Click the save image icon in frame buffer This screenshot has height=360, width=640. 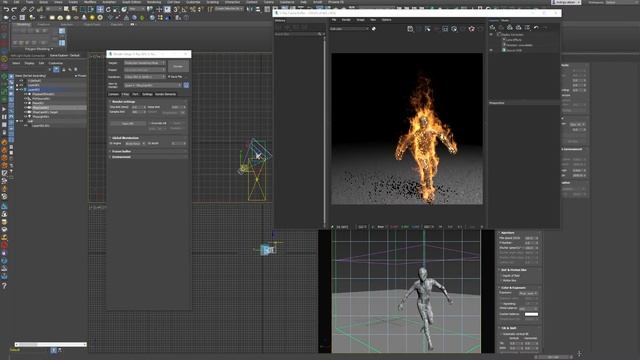(410, 29)
